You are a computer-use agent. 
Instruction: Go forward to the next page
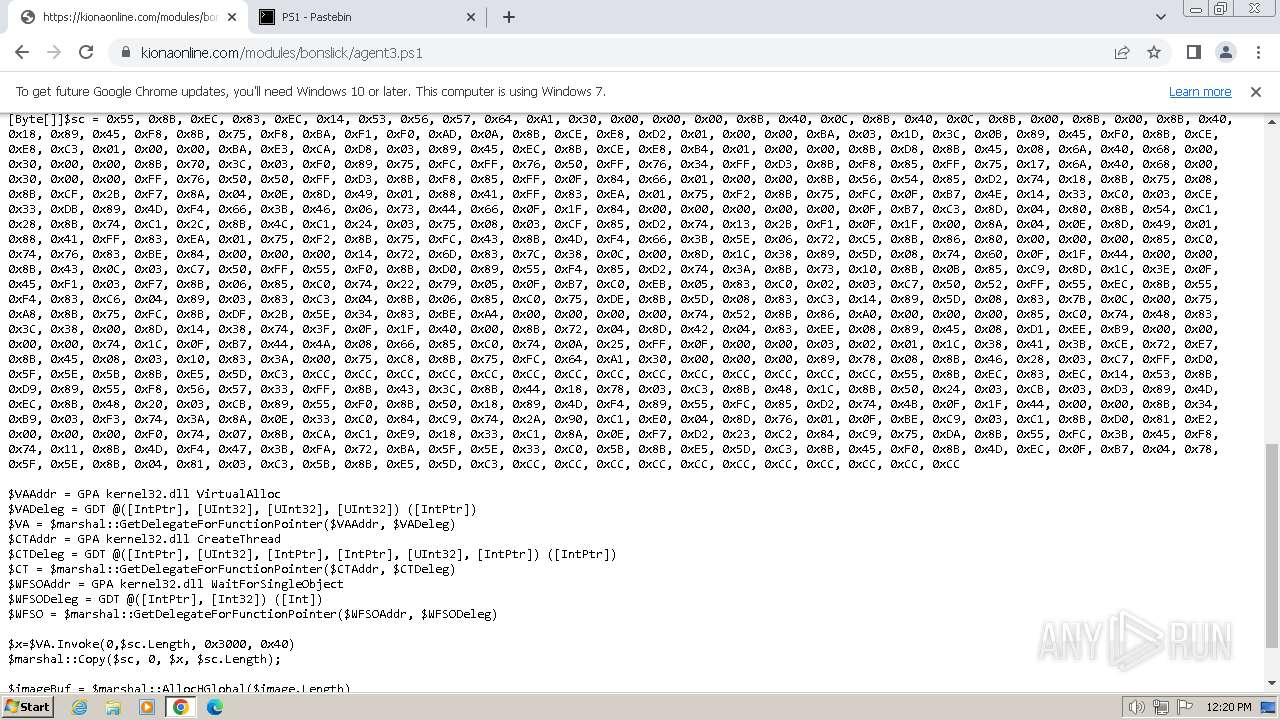pyautogui.click(x=54, y=52)
